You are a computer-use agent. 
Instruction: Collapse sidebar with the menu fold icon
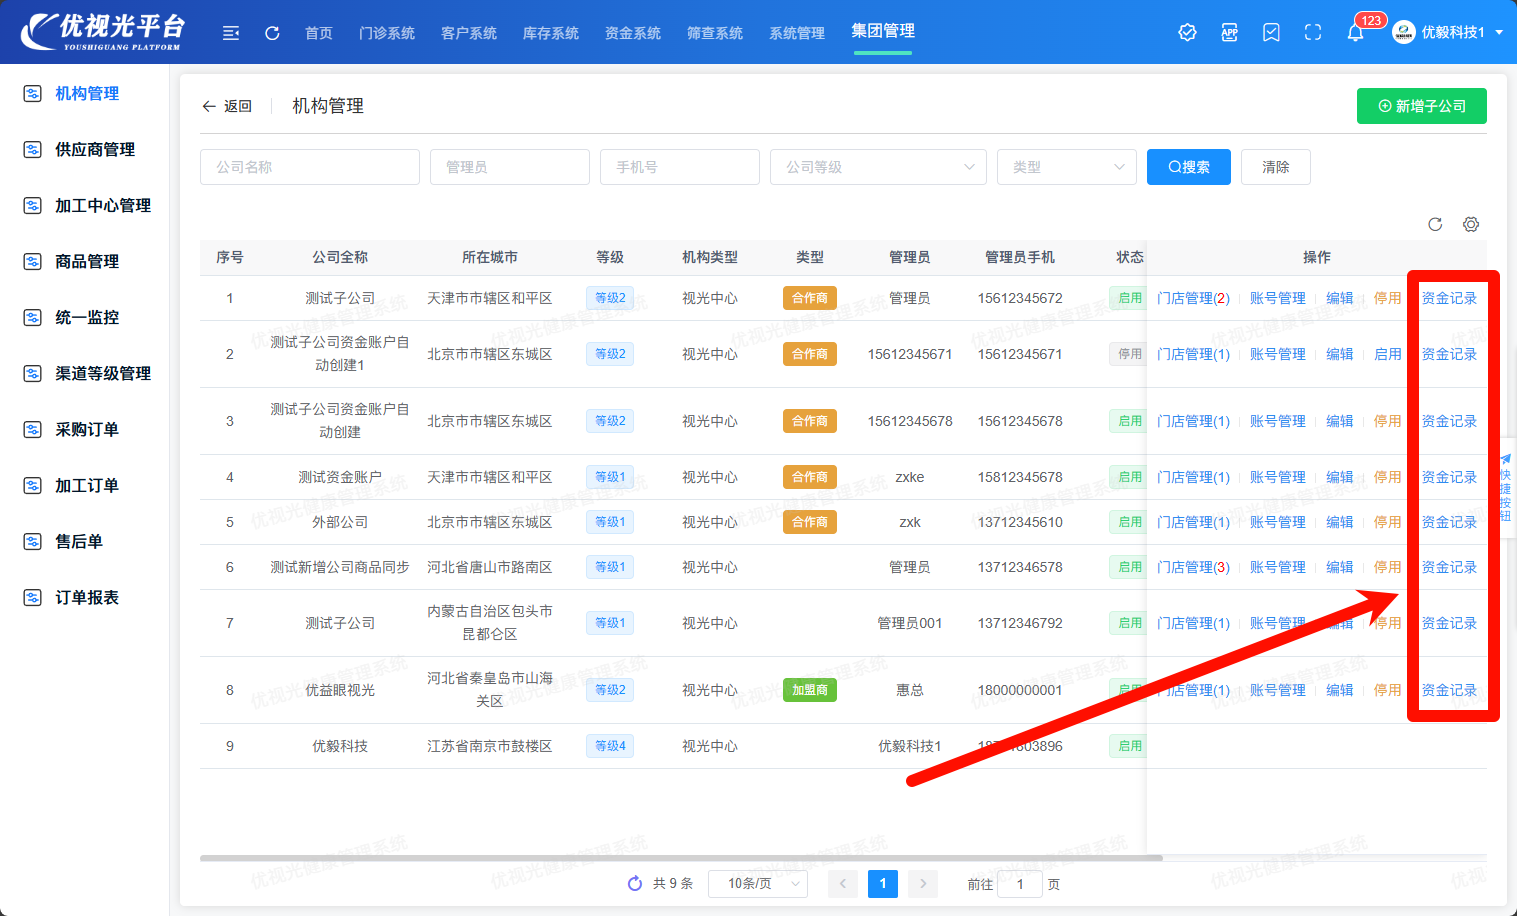click(231, 33)
